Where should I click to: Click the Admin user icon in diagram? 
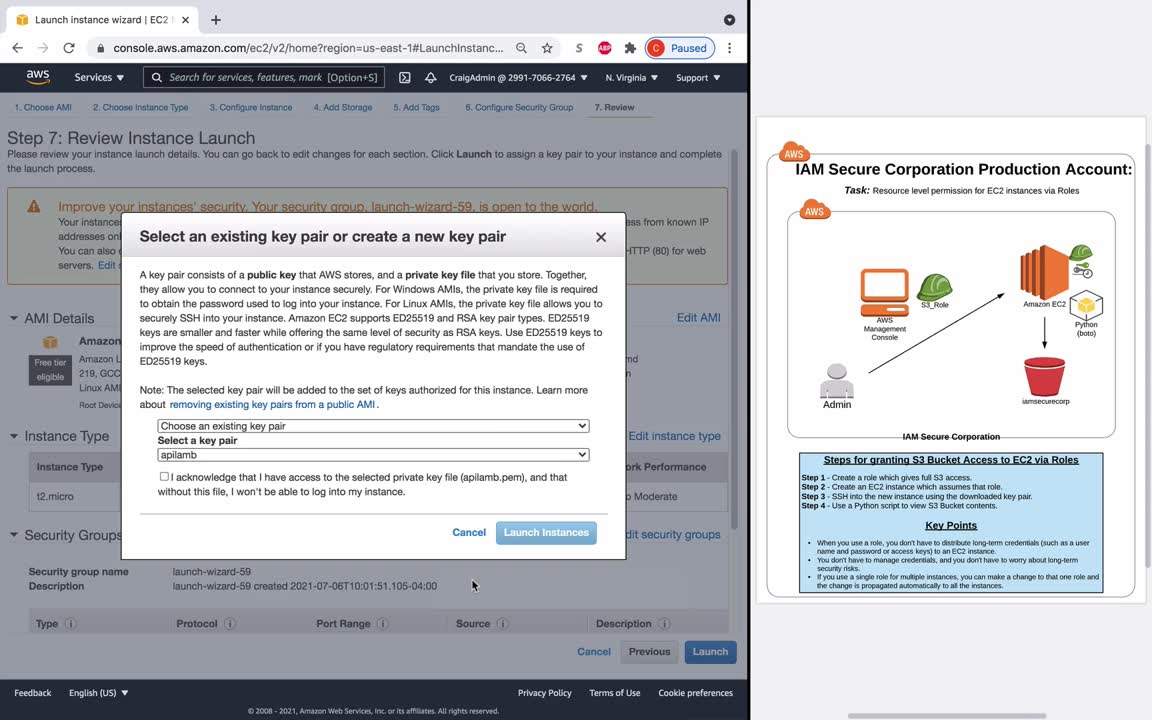(x=837, y=381)
